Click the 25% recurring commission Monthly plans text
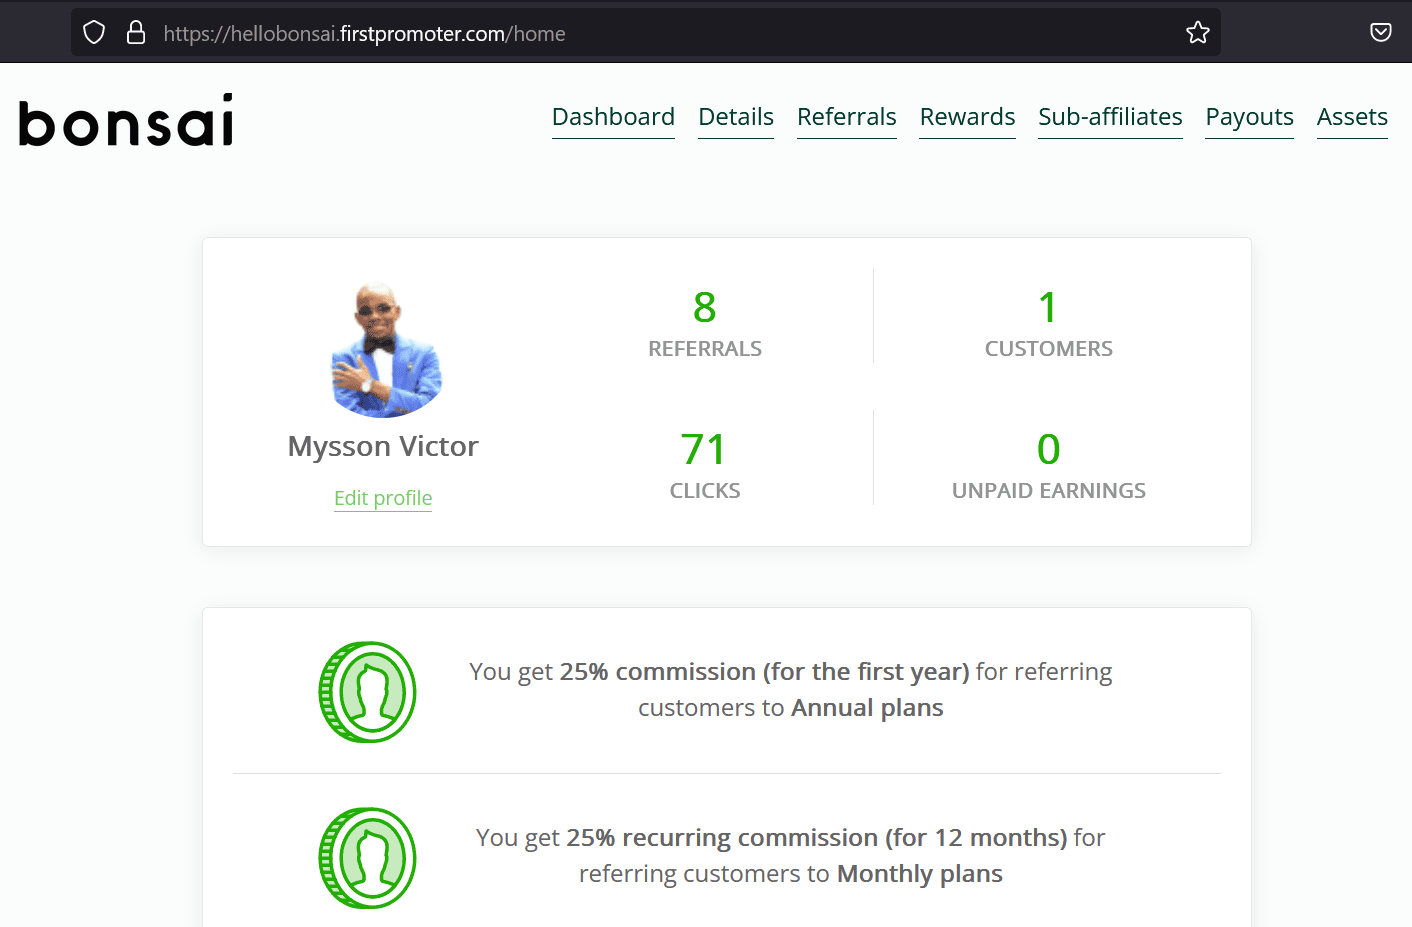Viewport: 1412px width, 927px height. click(x=790, y=856)
